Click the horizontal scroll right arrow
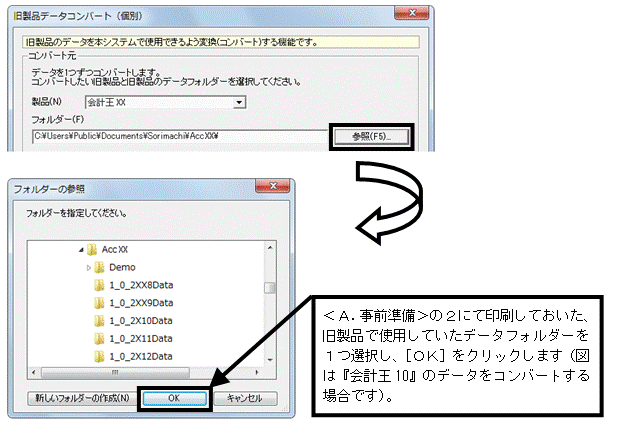 click(x=257, y=372)
